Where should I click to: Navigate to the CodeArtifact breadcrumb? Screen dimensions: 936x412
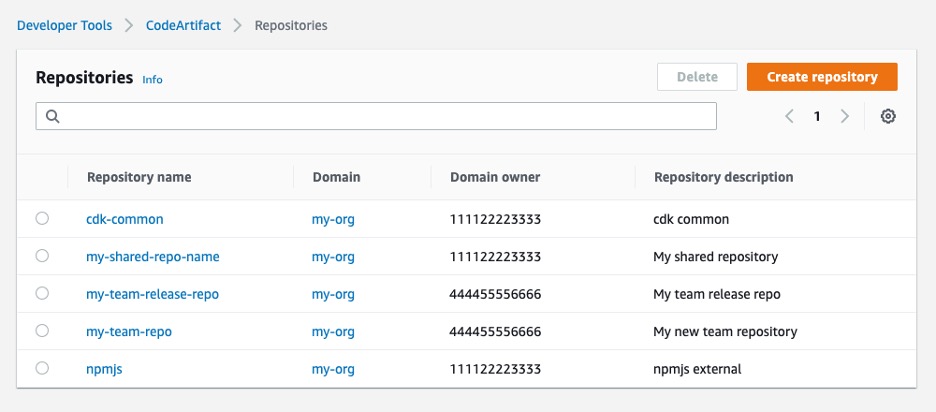pyautogui.click(x=183, y=25)
